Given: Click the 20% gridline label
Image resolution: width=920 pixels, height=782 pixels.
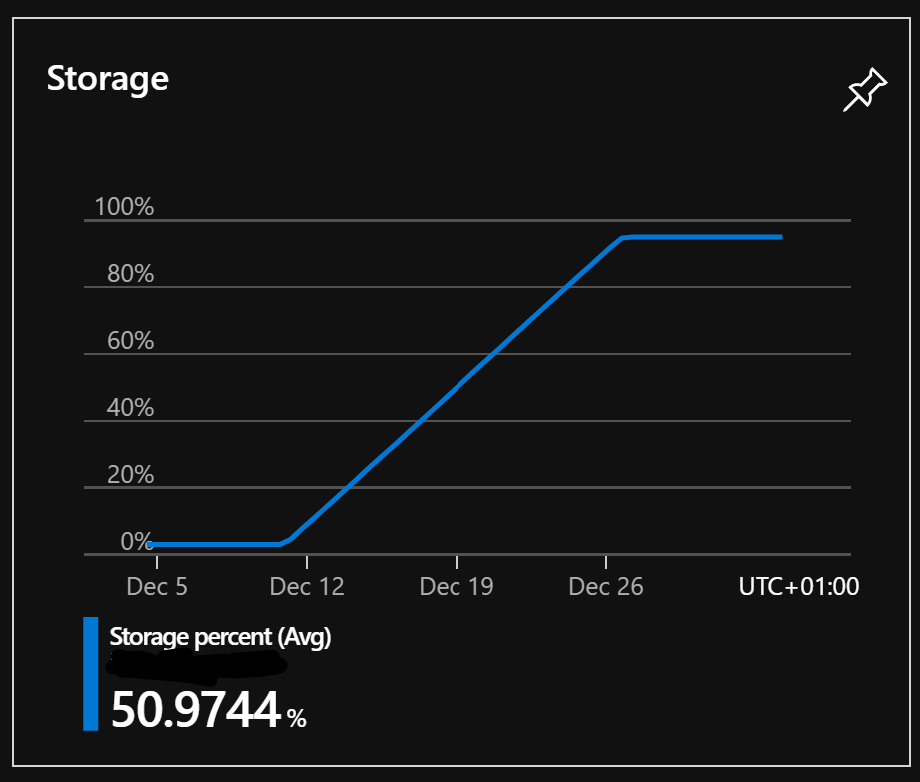Looking at the screenshot, I should tap(132, 475).
